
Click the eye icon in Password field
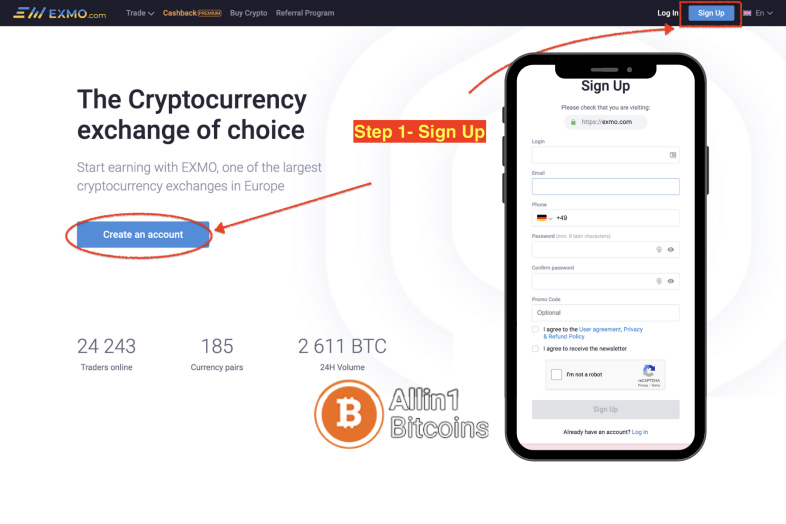click(x=671, y=250)
